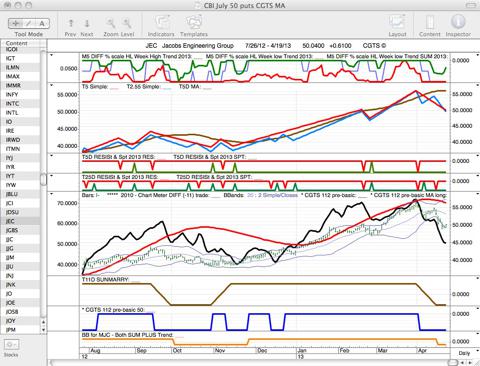Open the Indicators toolbar icon
This screenshot has width=480, height=366.
click(162, 22)
